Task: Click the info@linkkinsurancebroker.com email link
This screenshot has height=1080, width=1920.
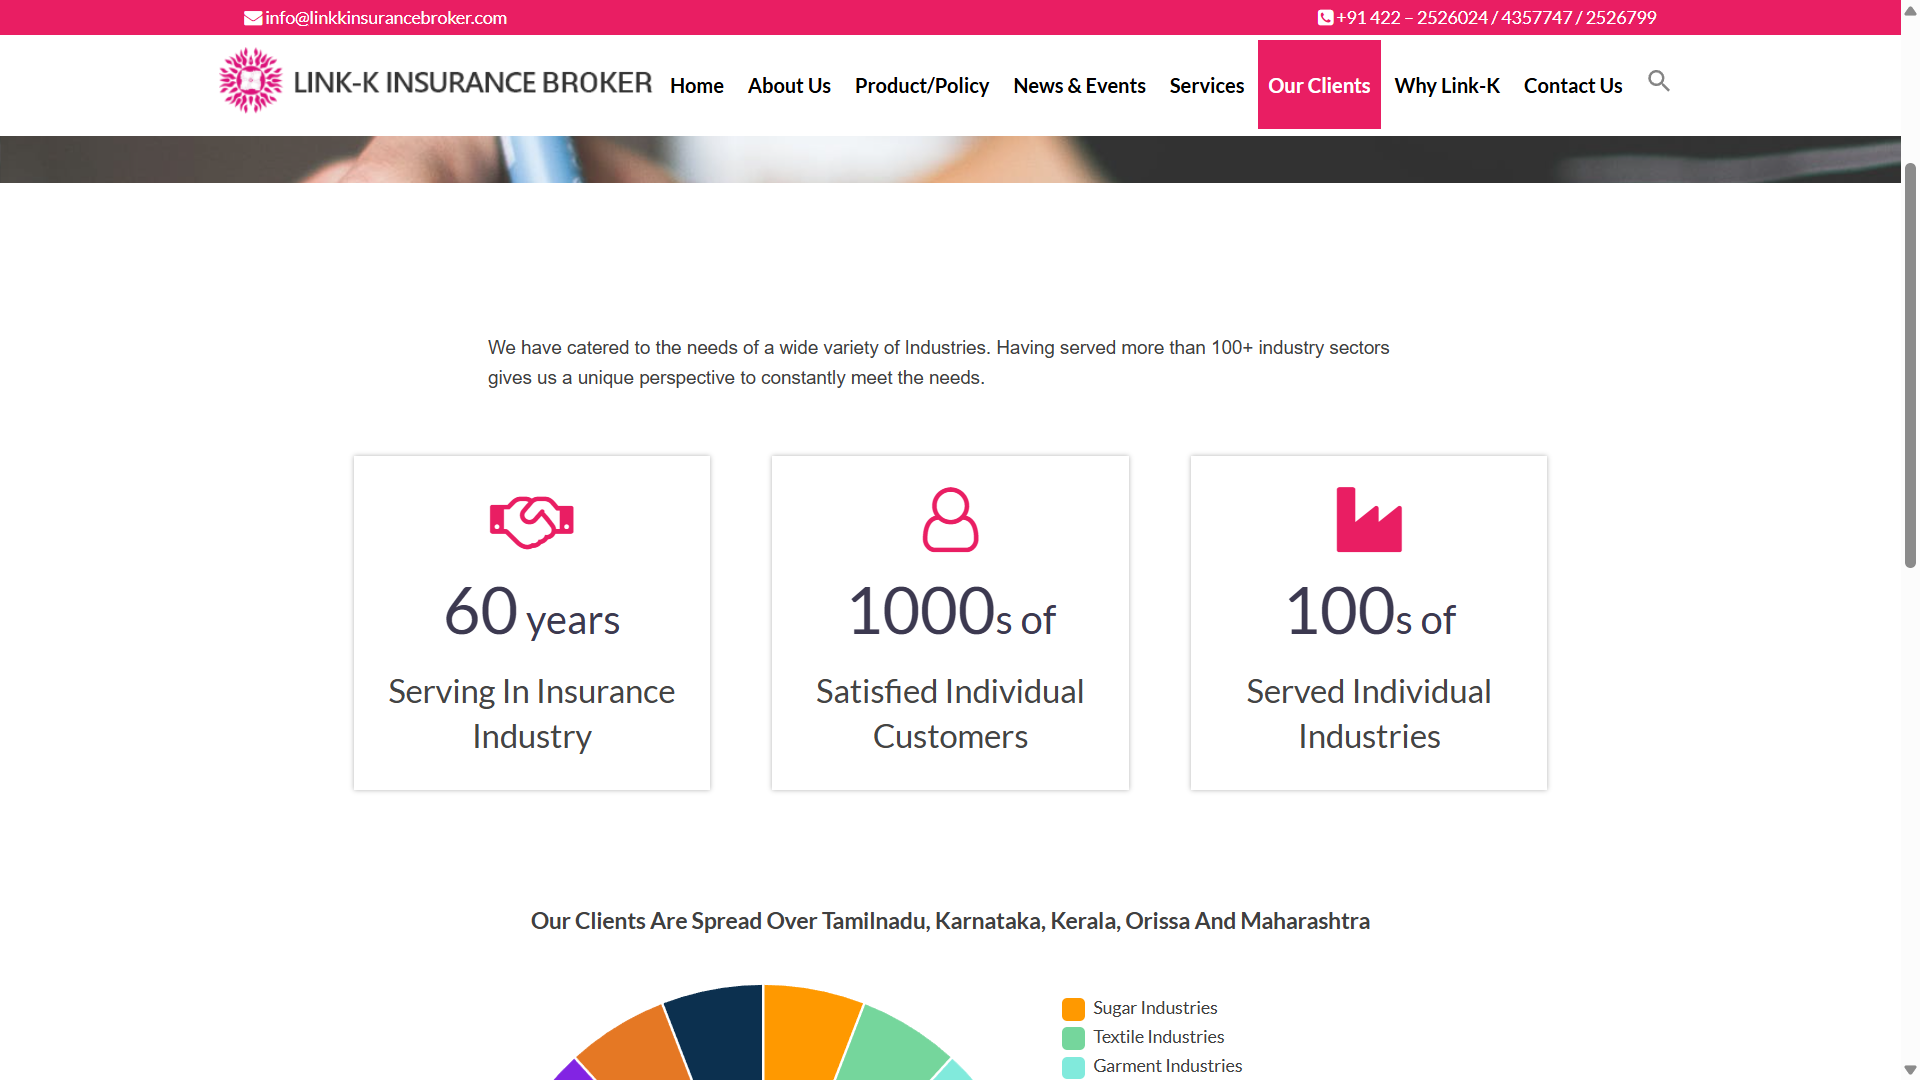Action: tap(386, 17)
